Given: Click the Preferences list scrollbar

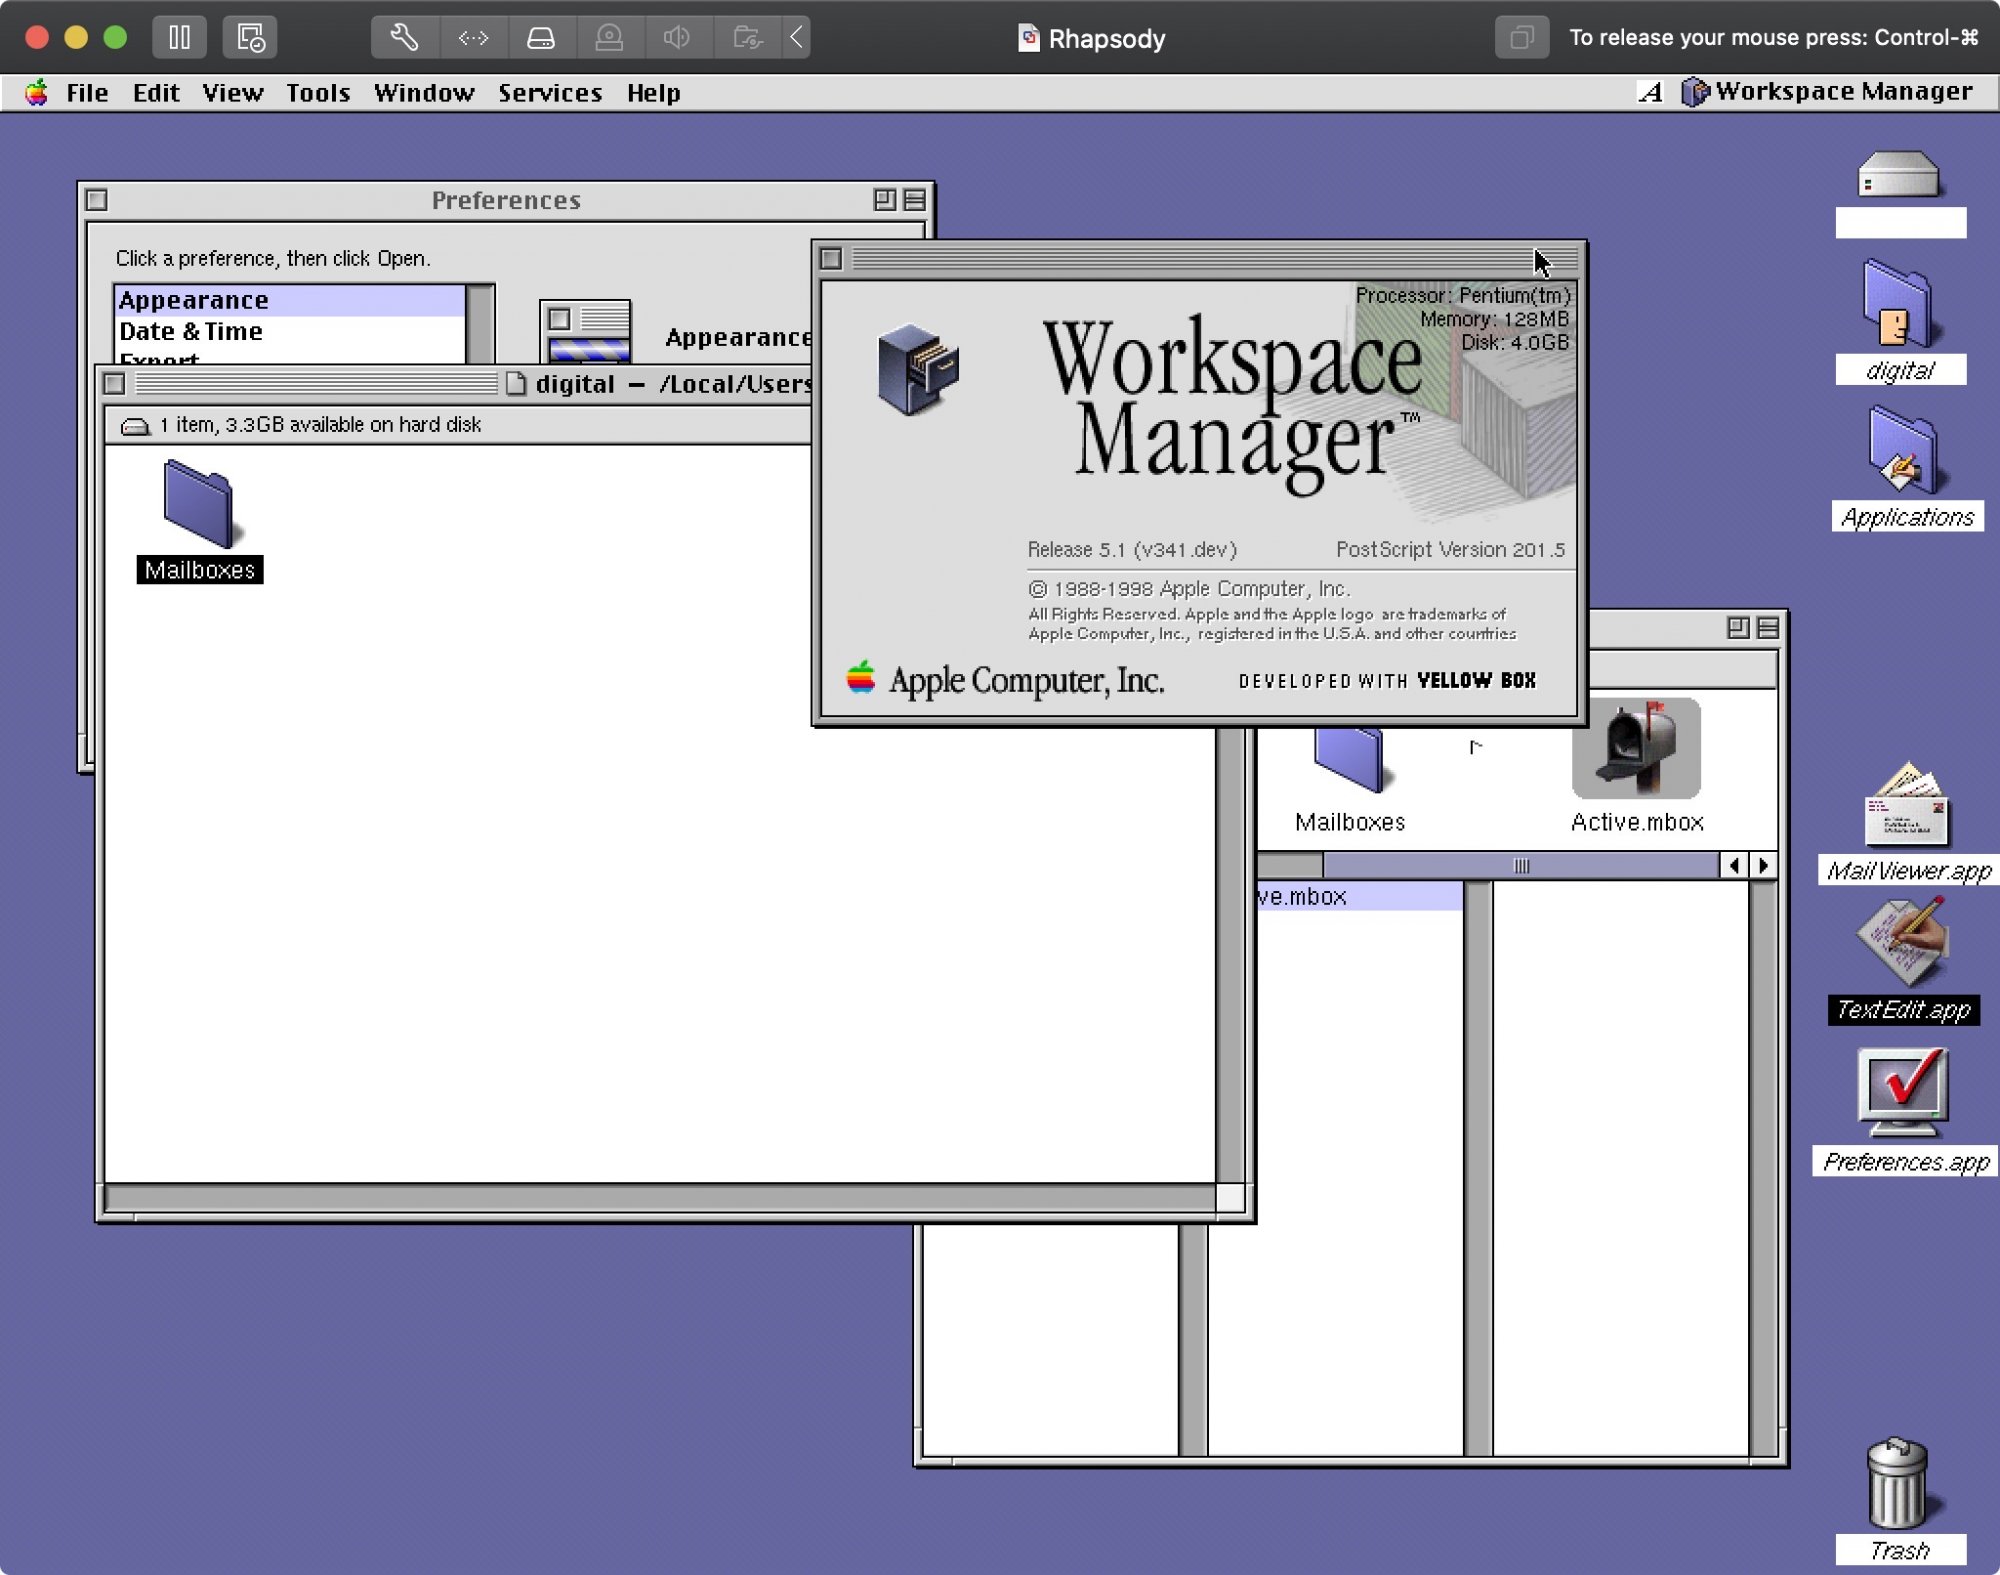Looking at the screenshot, I should 481,324.
